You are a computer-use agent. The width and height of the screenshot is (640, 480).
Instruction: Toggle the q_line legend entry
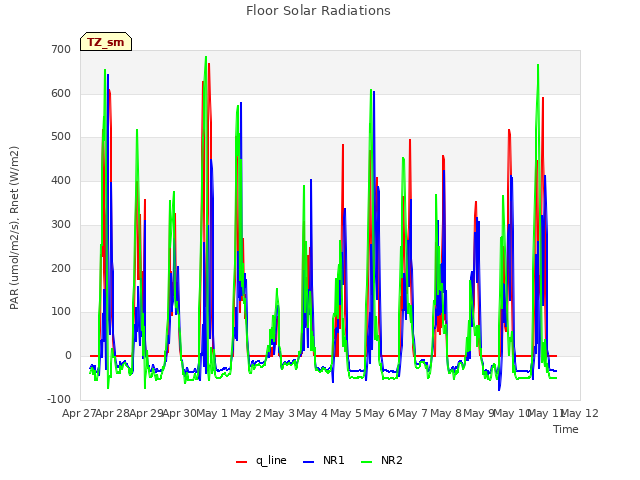click(x=261, y=461)
